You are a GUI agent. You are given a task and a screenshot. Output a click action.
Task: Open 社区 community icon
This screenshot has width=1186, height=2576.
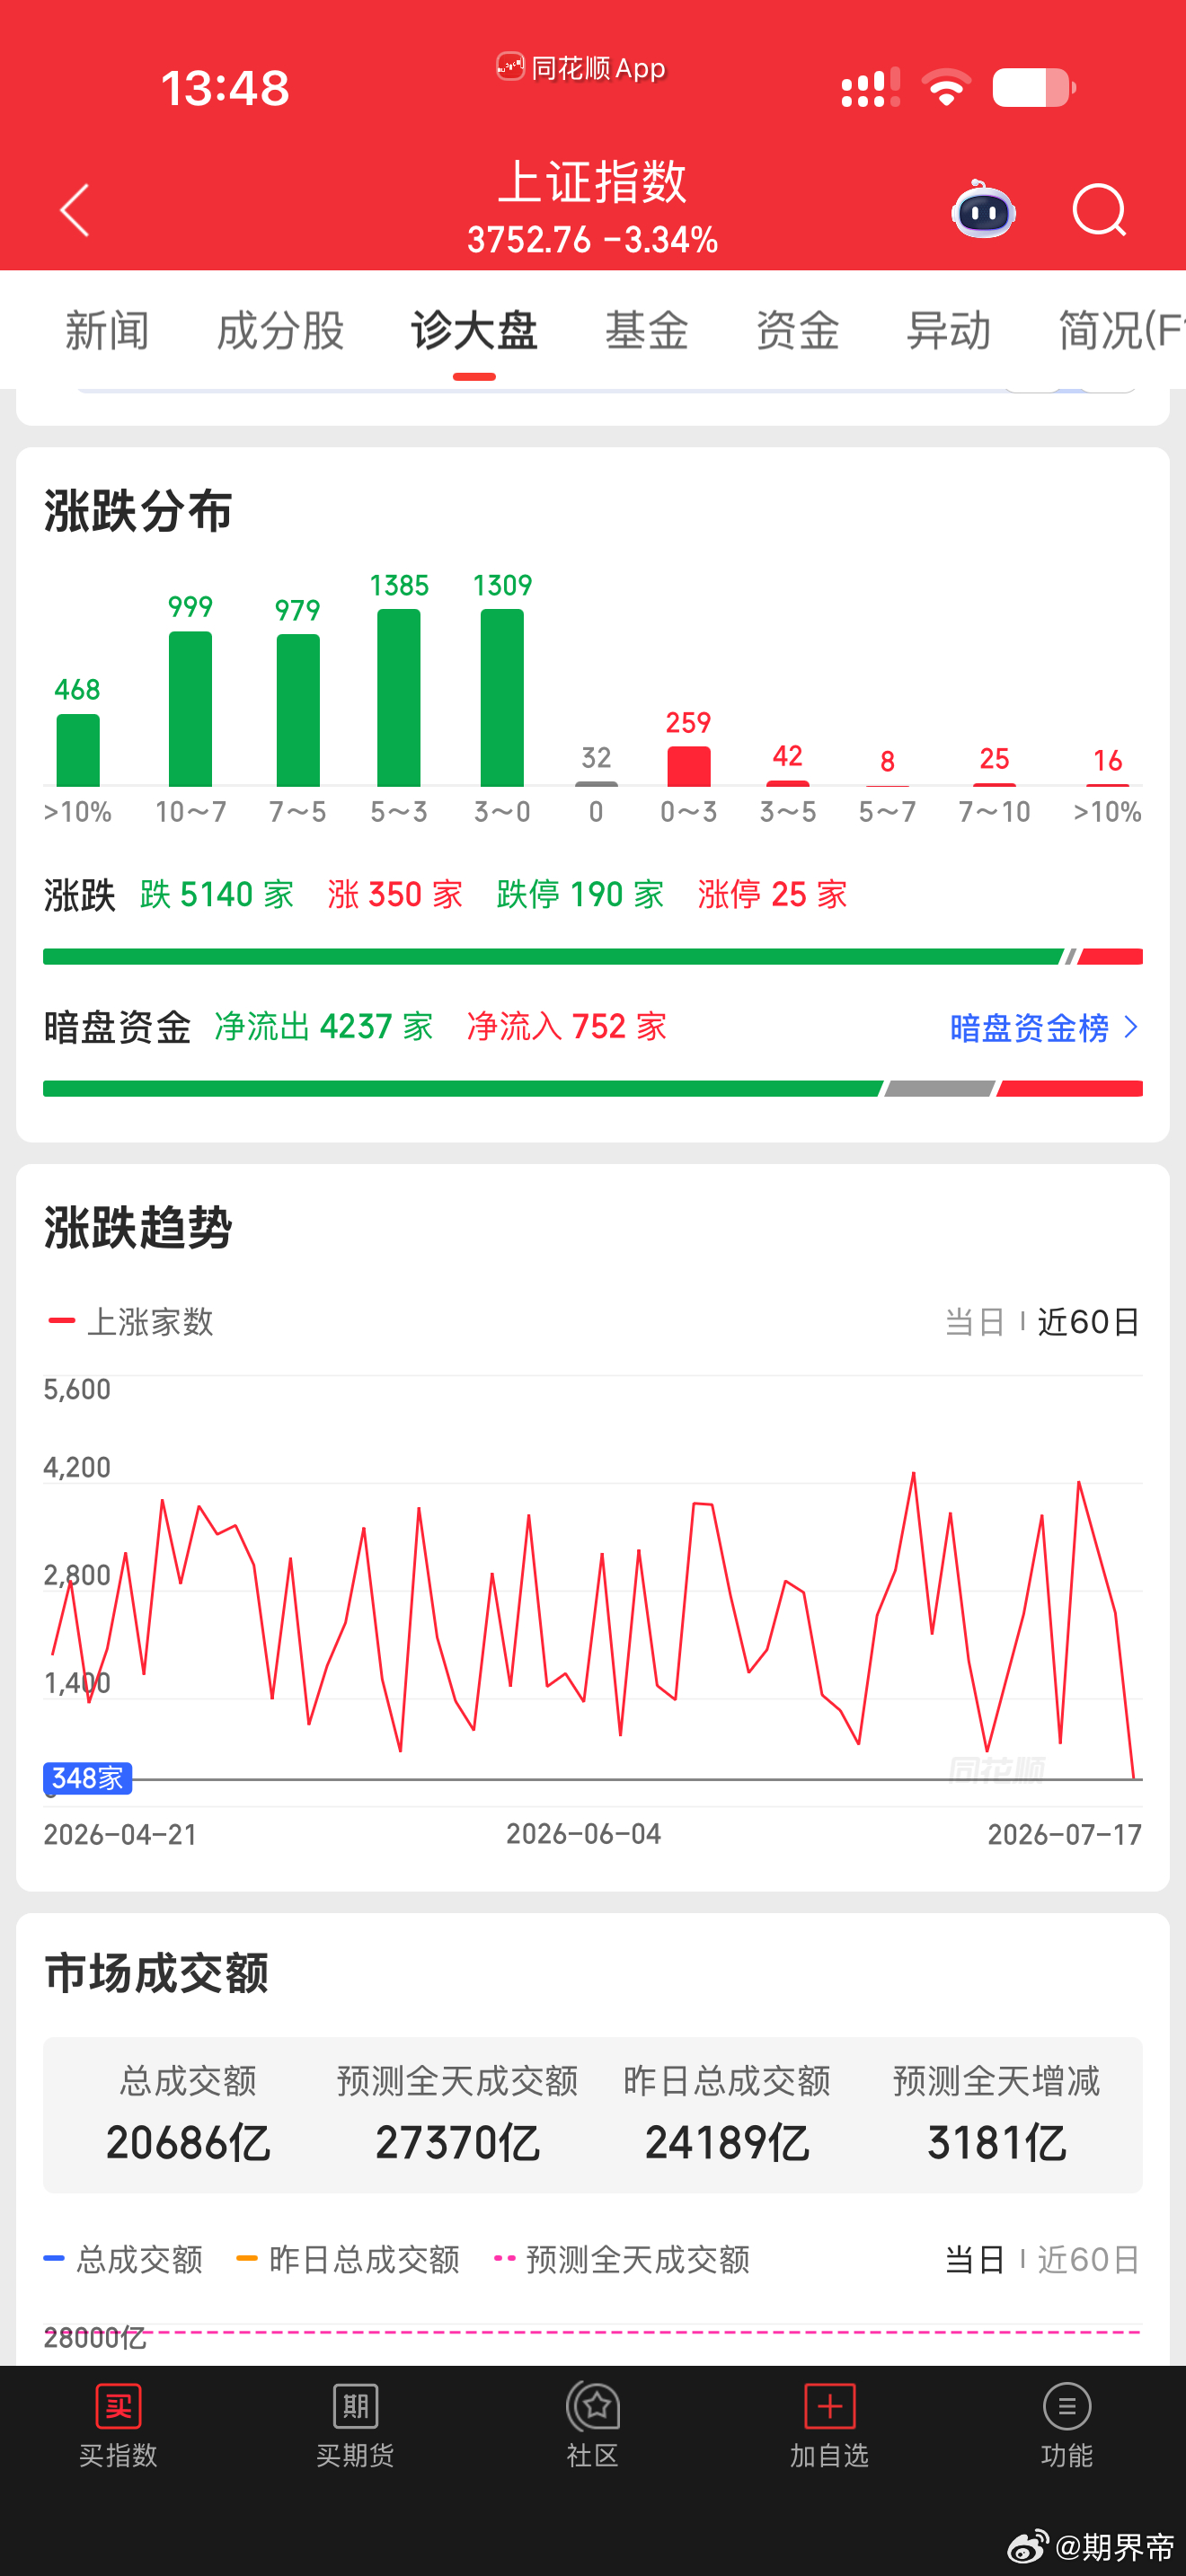point(593,2424)
